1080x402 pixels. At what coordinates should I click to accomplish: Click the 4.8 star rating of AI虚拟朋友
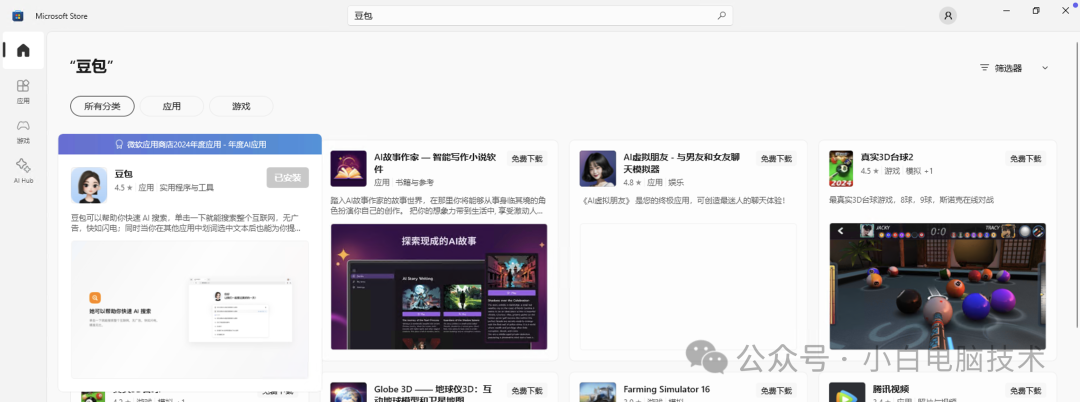click(632, 182)
